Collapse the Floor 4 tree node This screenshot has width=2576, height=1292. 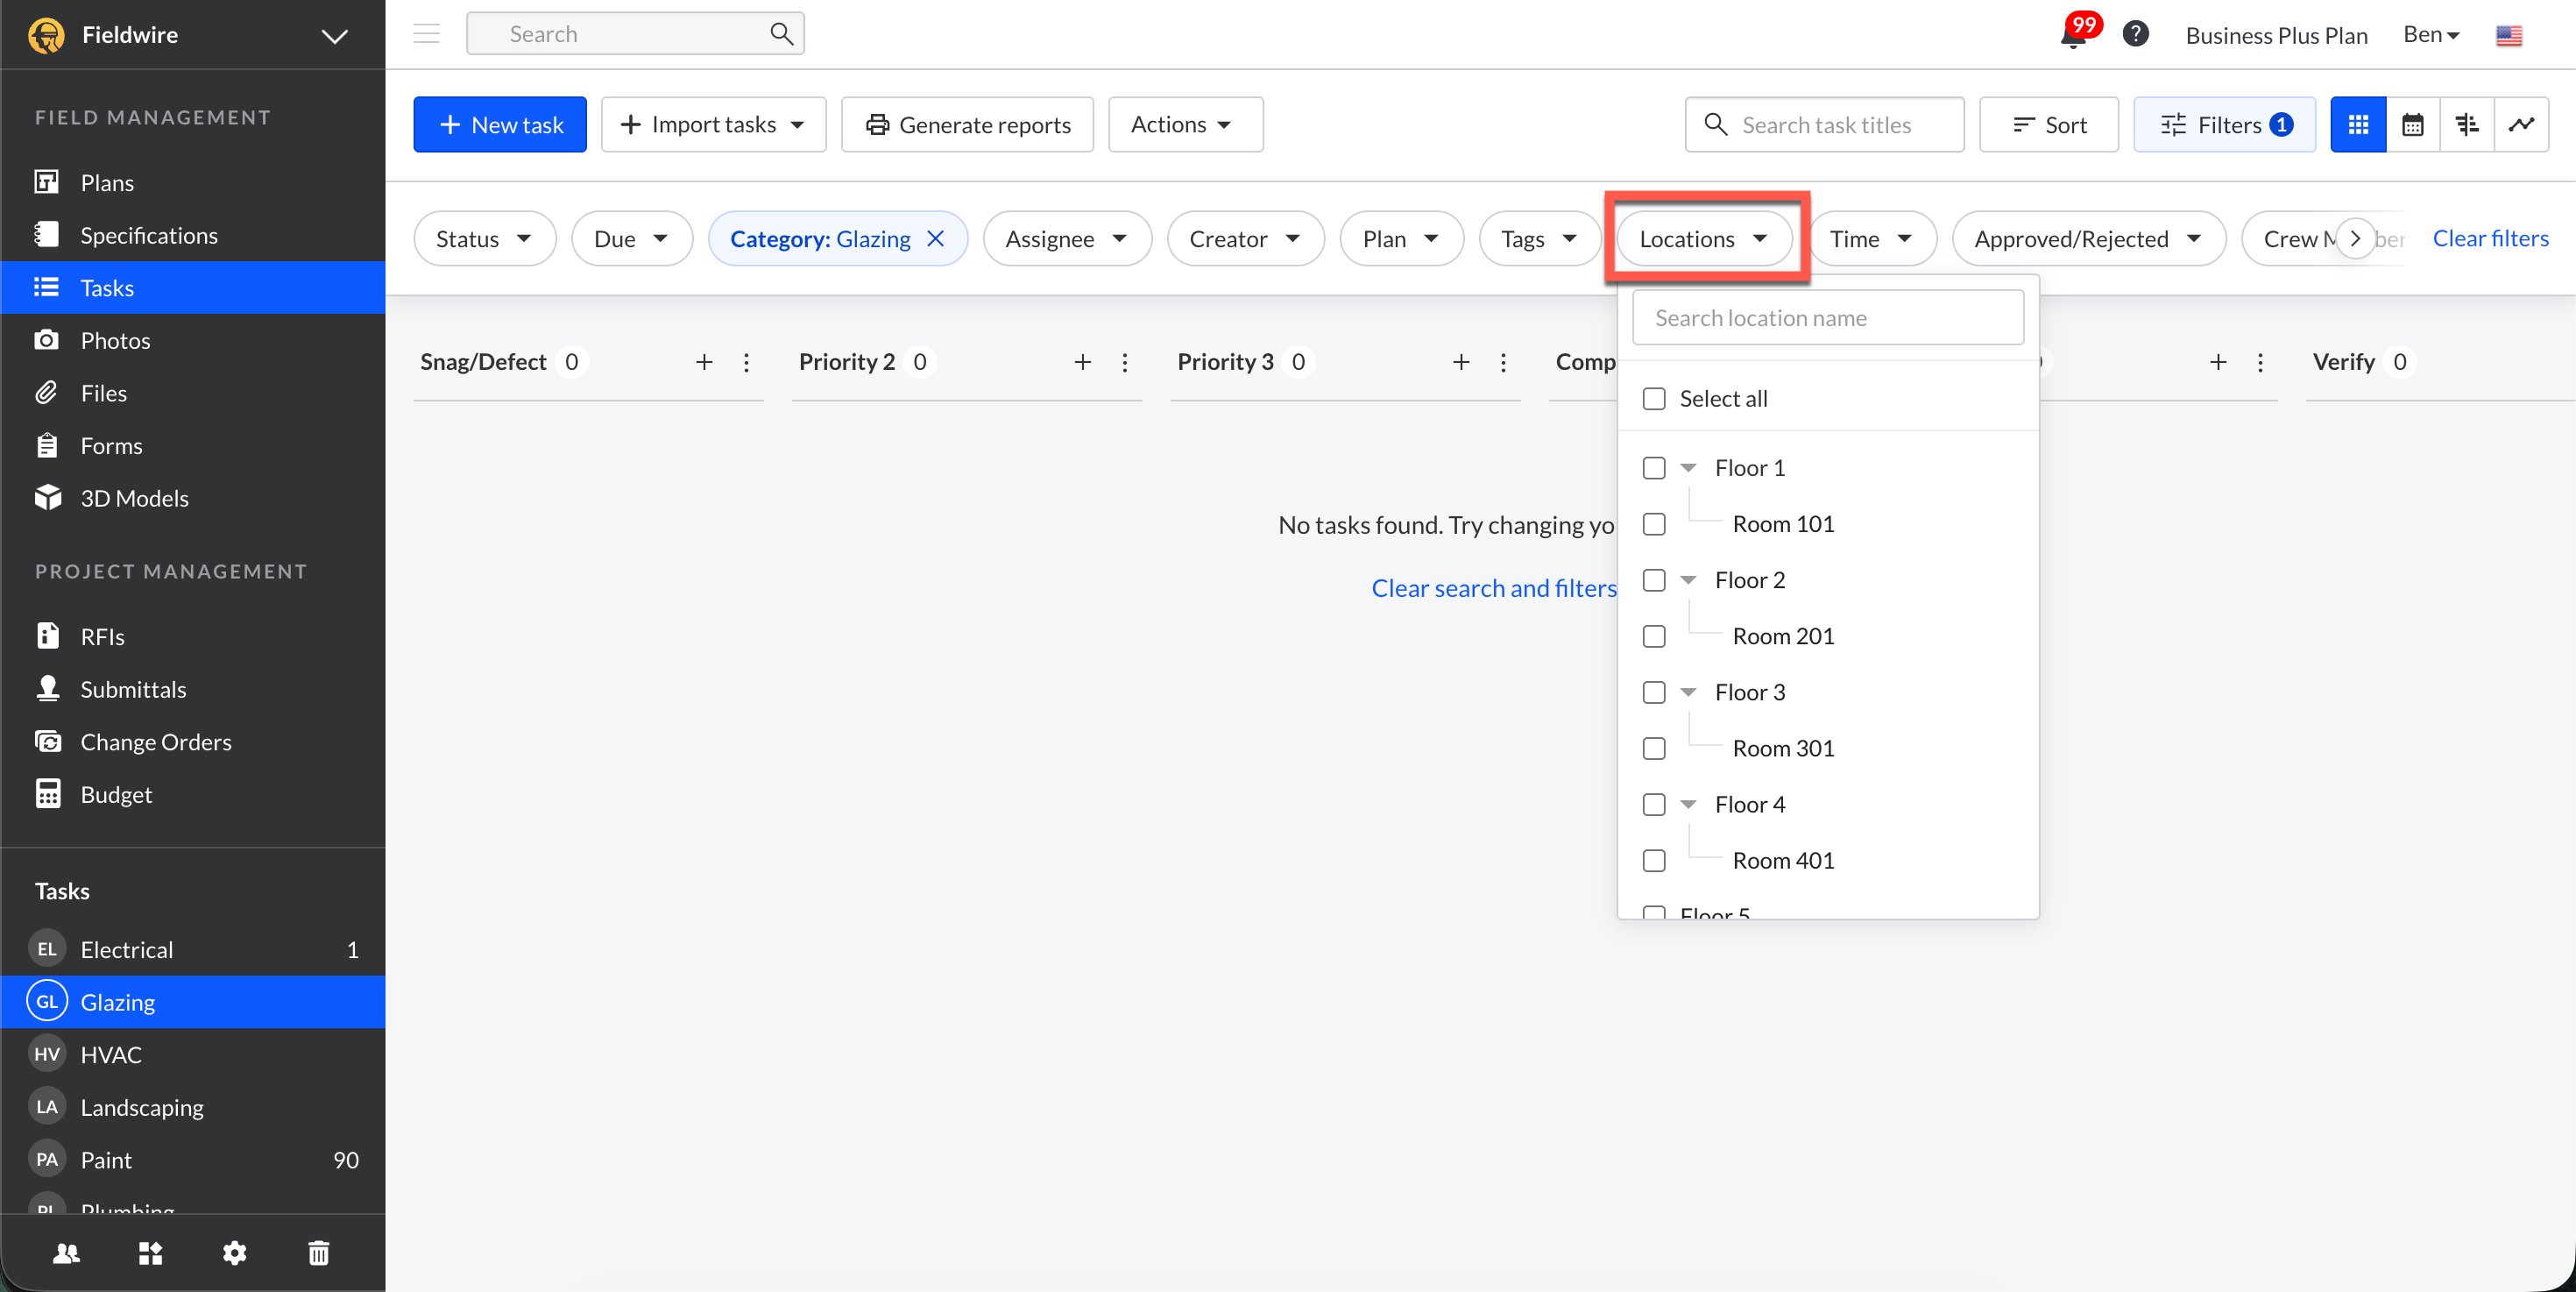[x=1688, y=804]
